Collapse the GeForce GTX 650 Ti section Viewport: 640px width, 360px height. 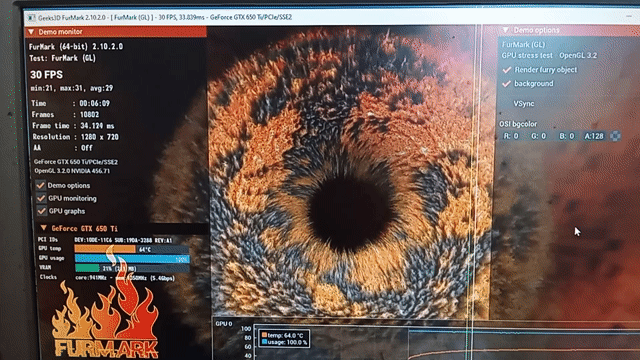(x=44, y=228)
